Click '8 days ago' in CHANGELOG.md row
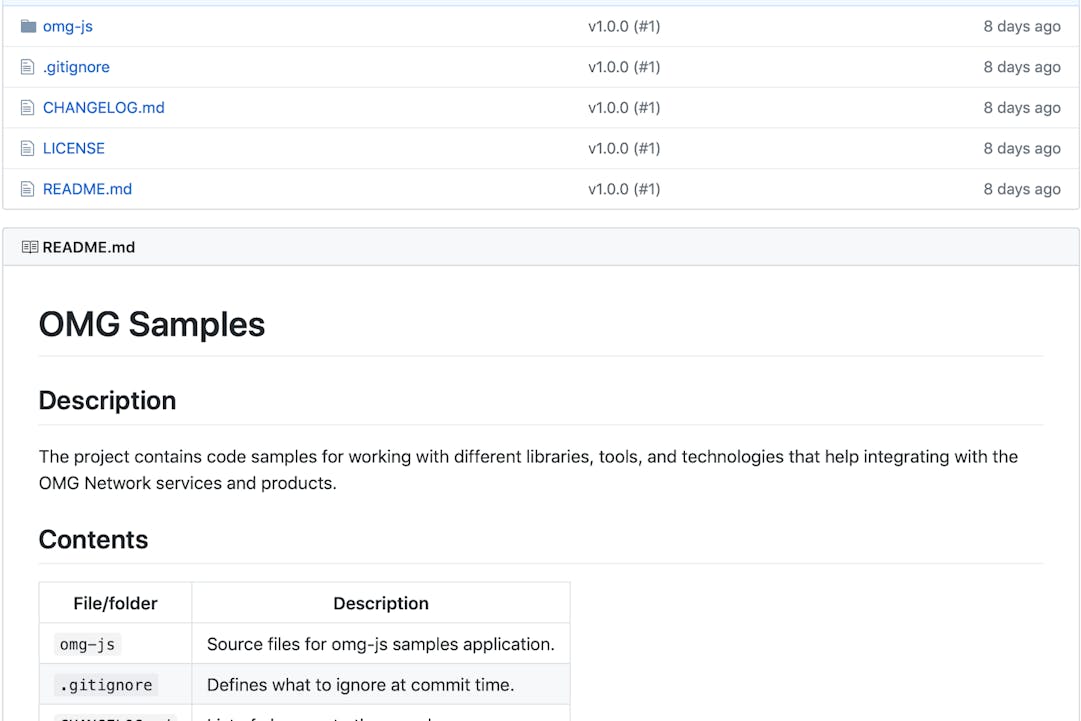Viewport: 1081px width, 721px height. [x=1022, y=108]
